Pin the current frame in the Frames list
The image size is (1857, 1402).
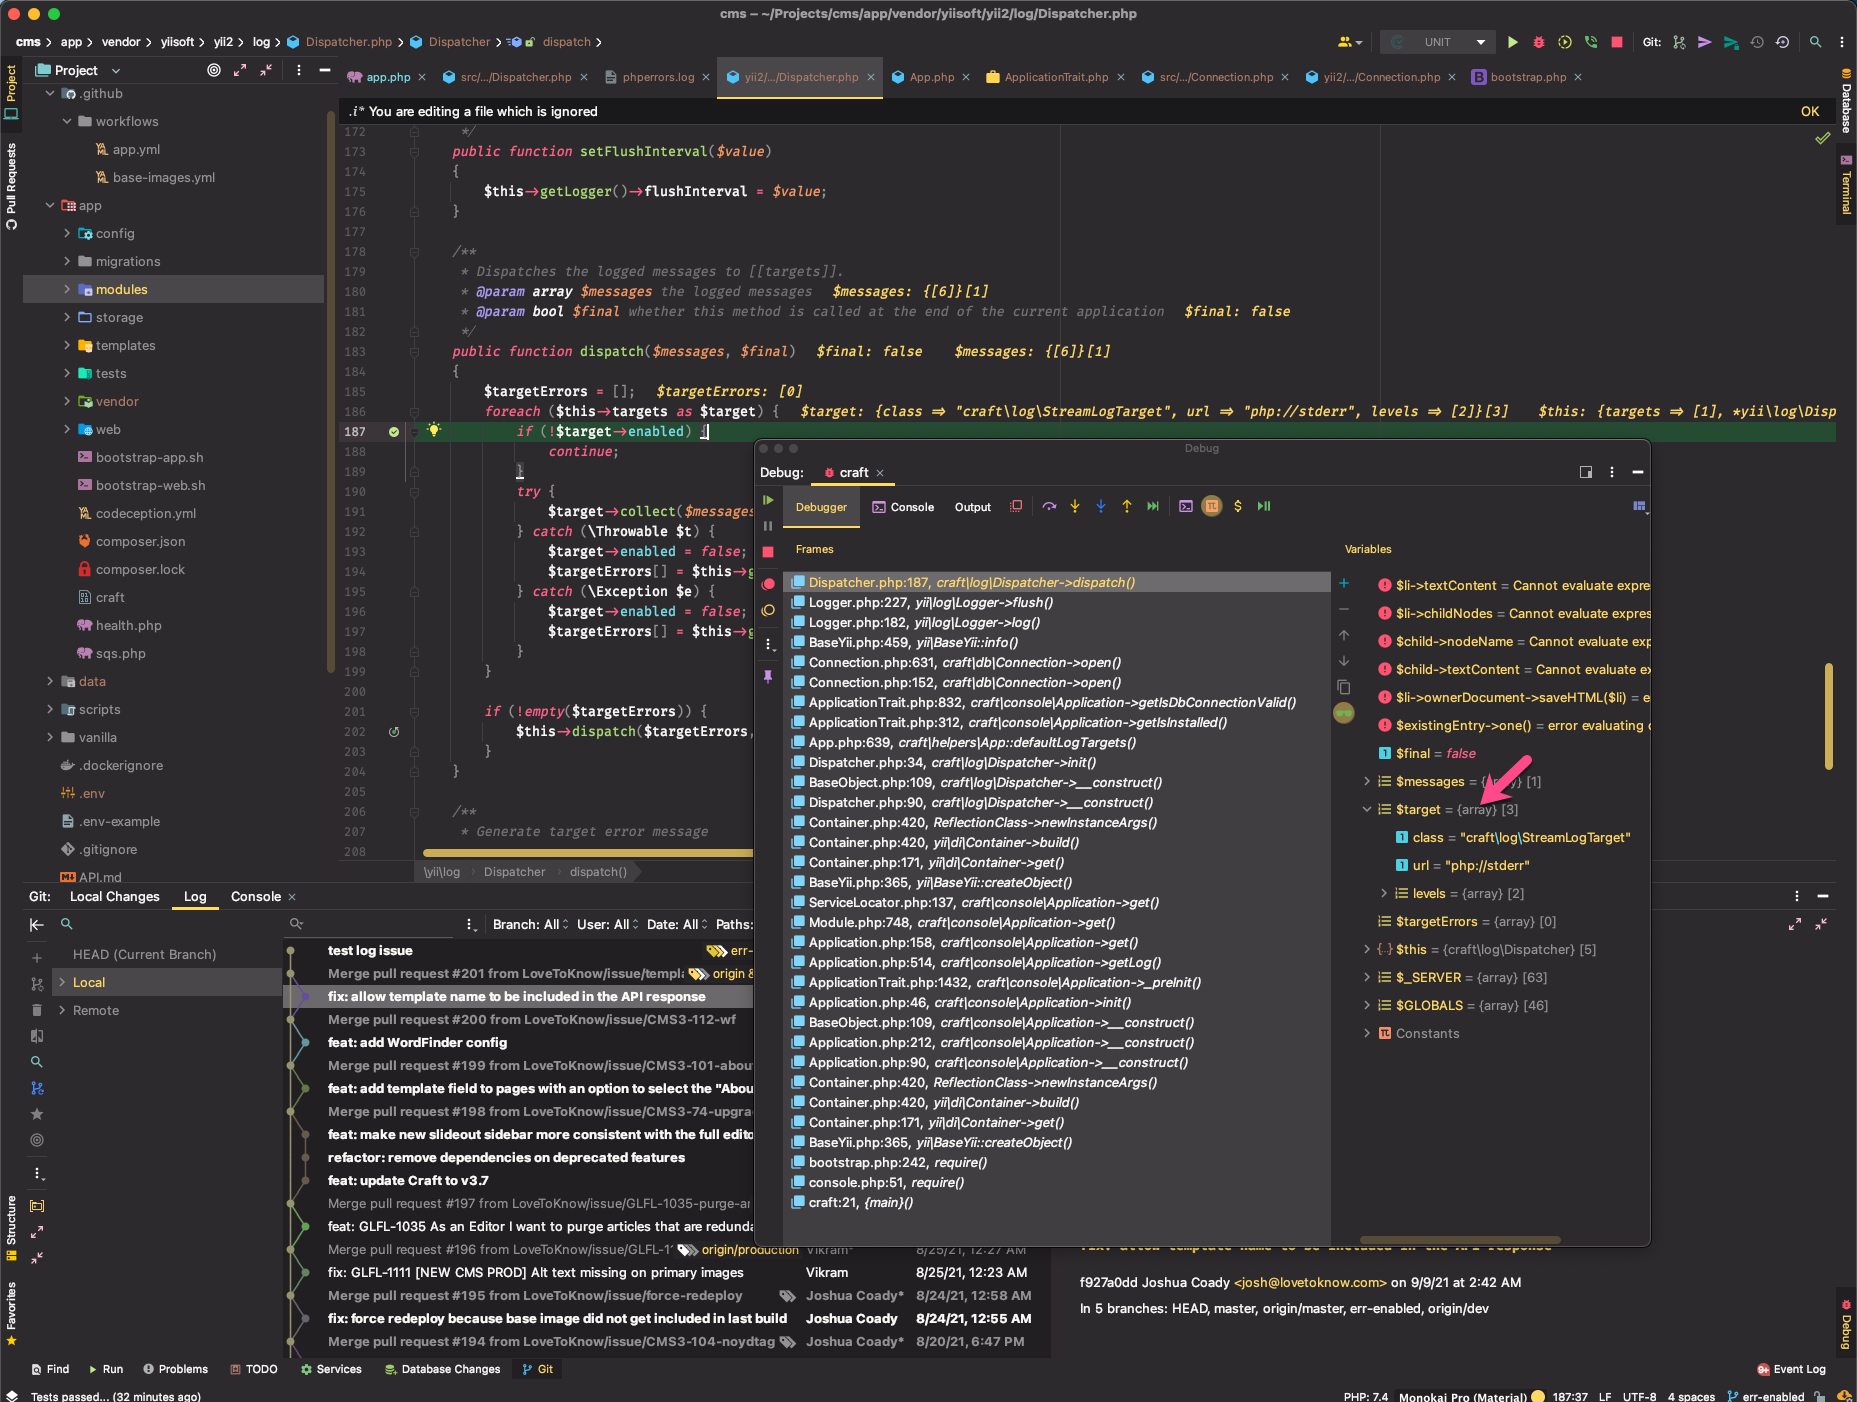tap(767, 677)
